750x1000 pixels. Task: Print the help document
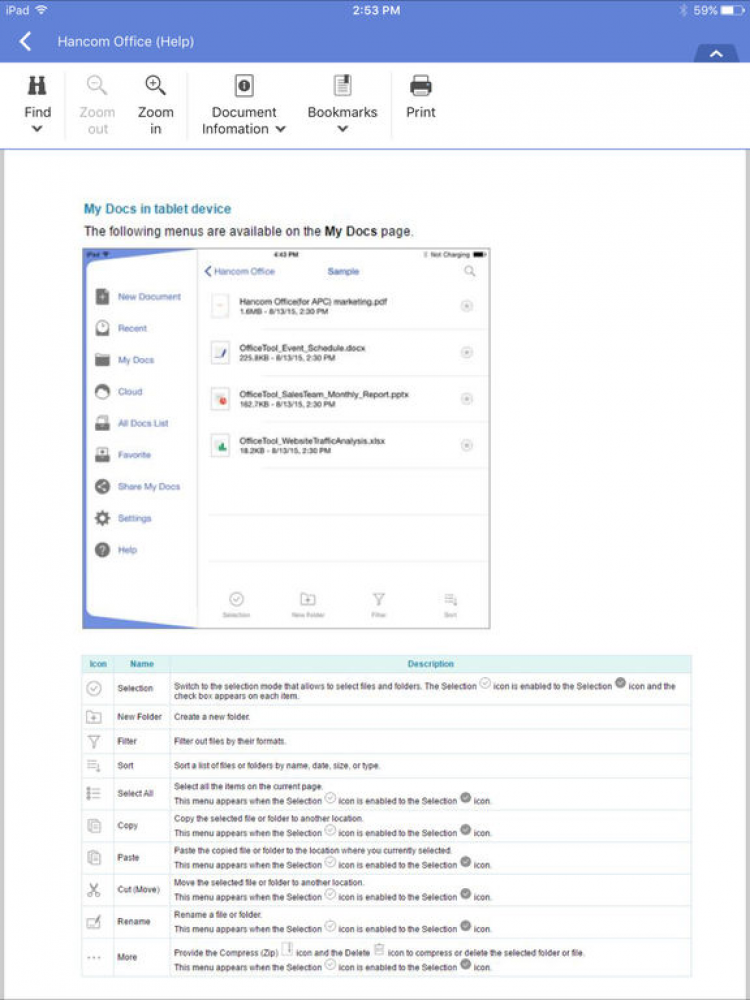[421, 97]
